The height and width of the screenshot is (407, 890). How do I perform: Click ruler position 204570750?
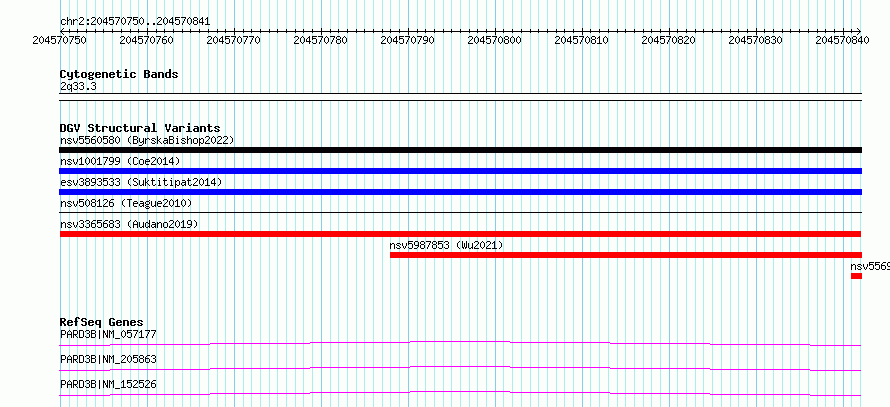pyautogui.click(x=60, y=40)
